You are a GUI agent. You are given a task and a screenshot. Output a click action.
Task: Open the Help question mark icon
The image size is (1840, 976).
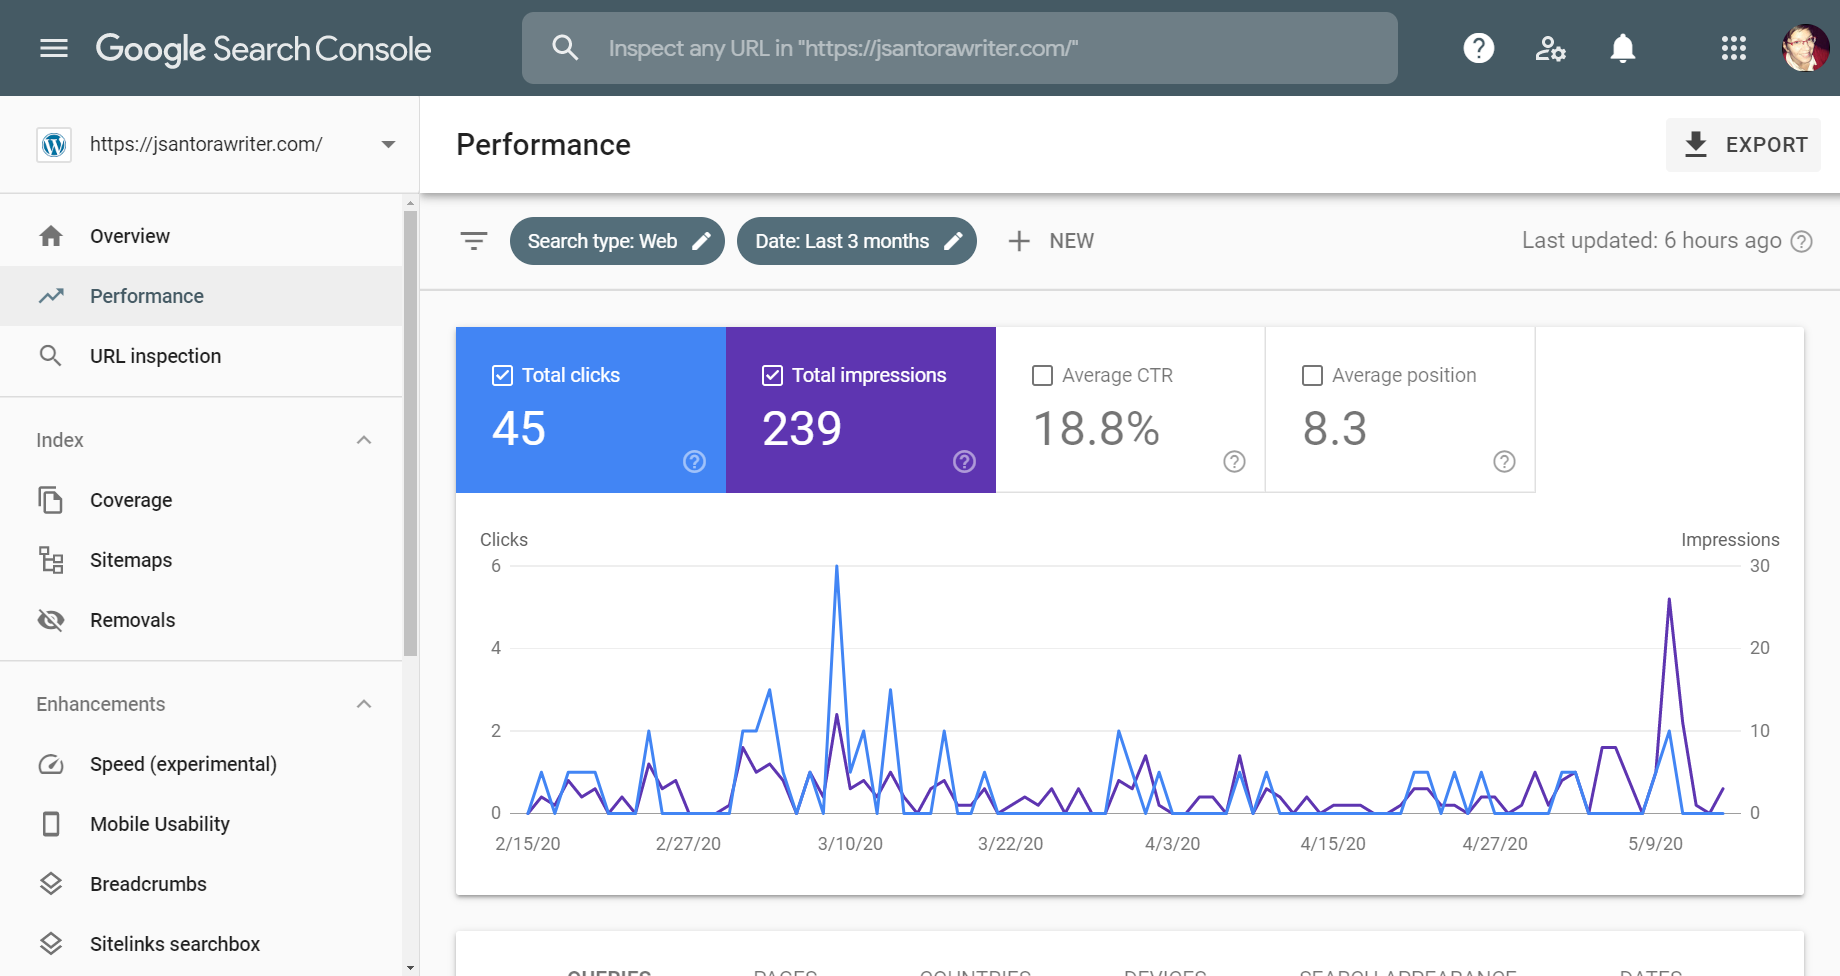point(1478,48)
